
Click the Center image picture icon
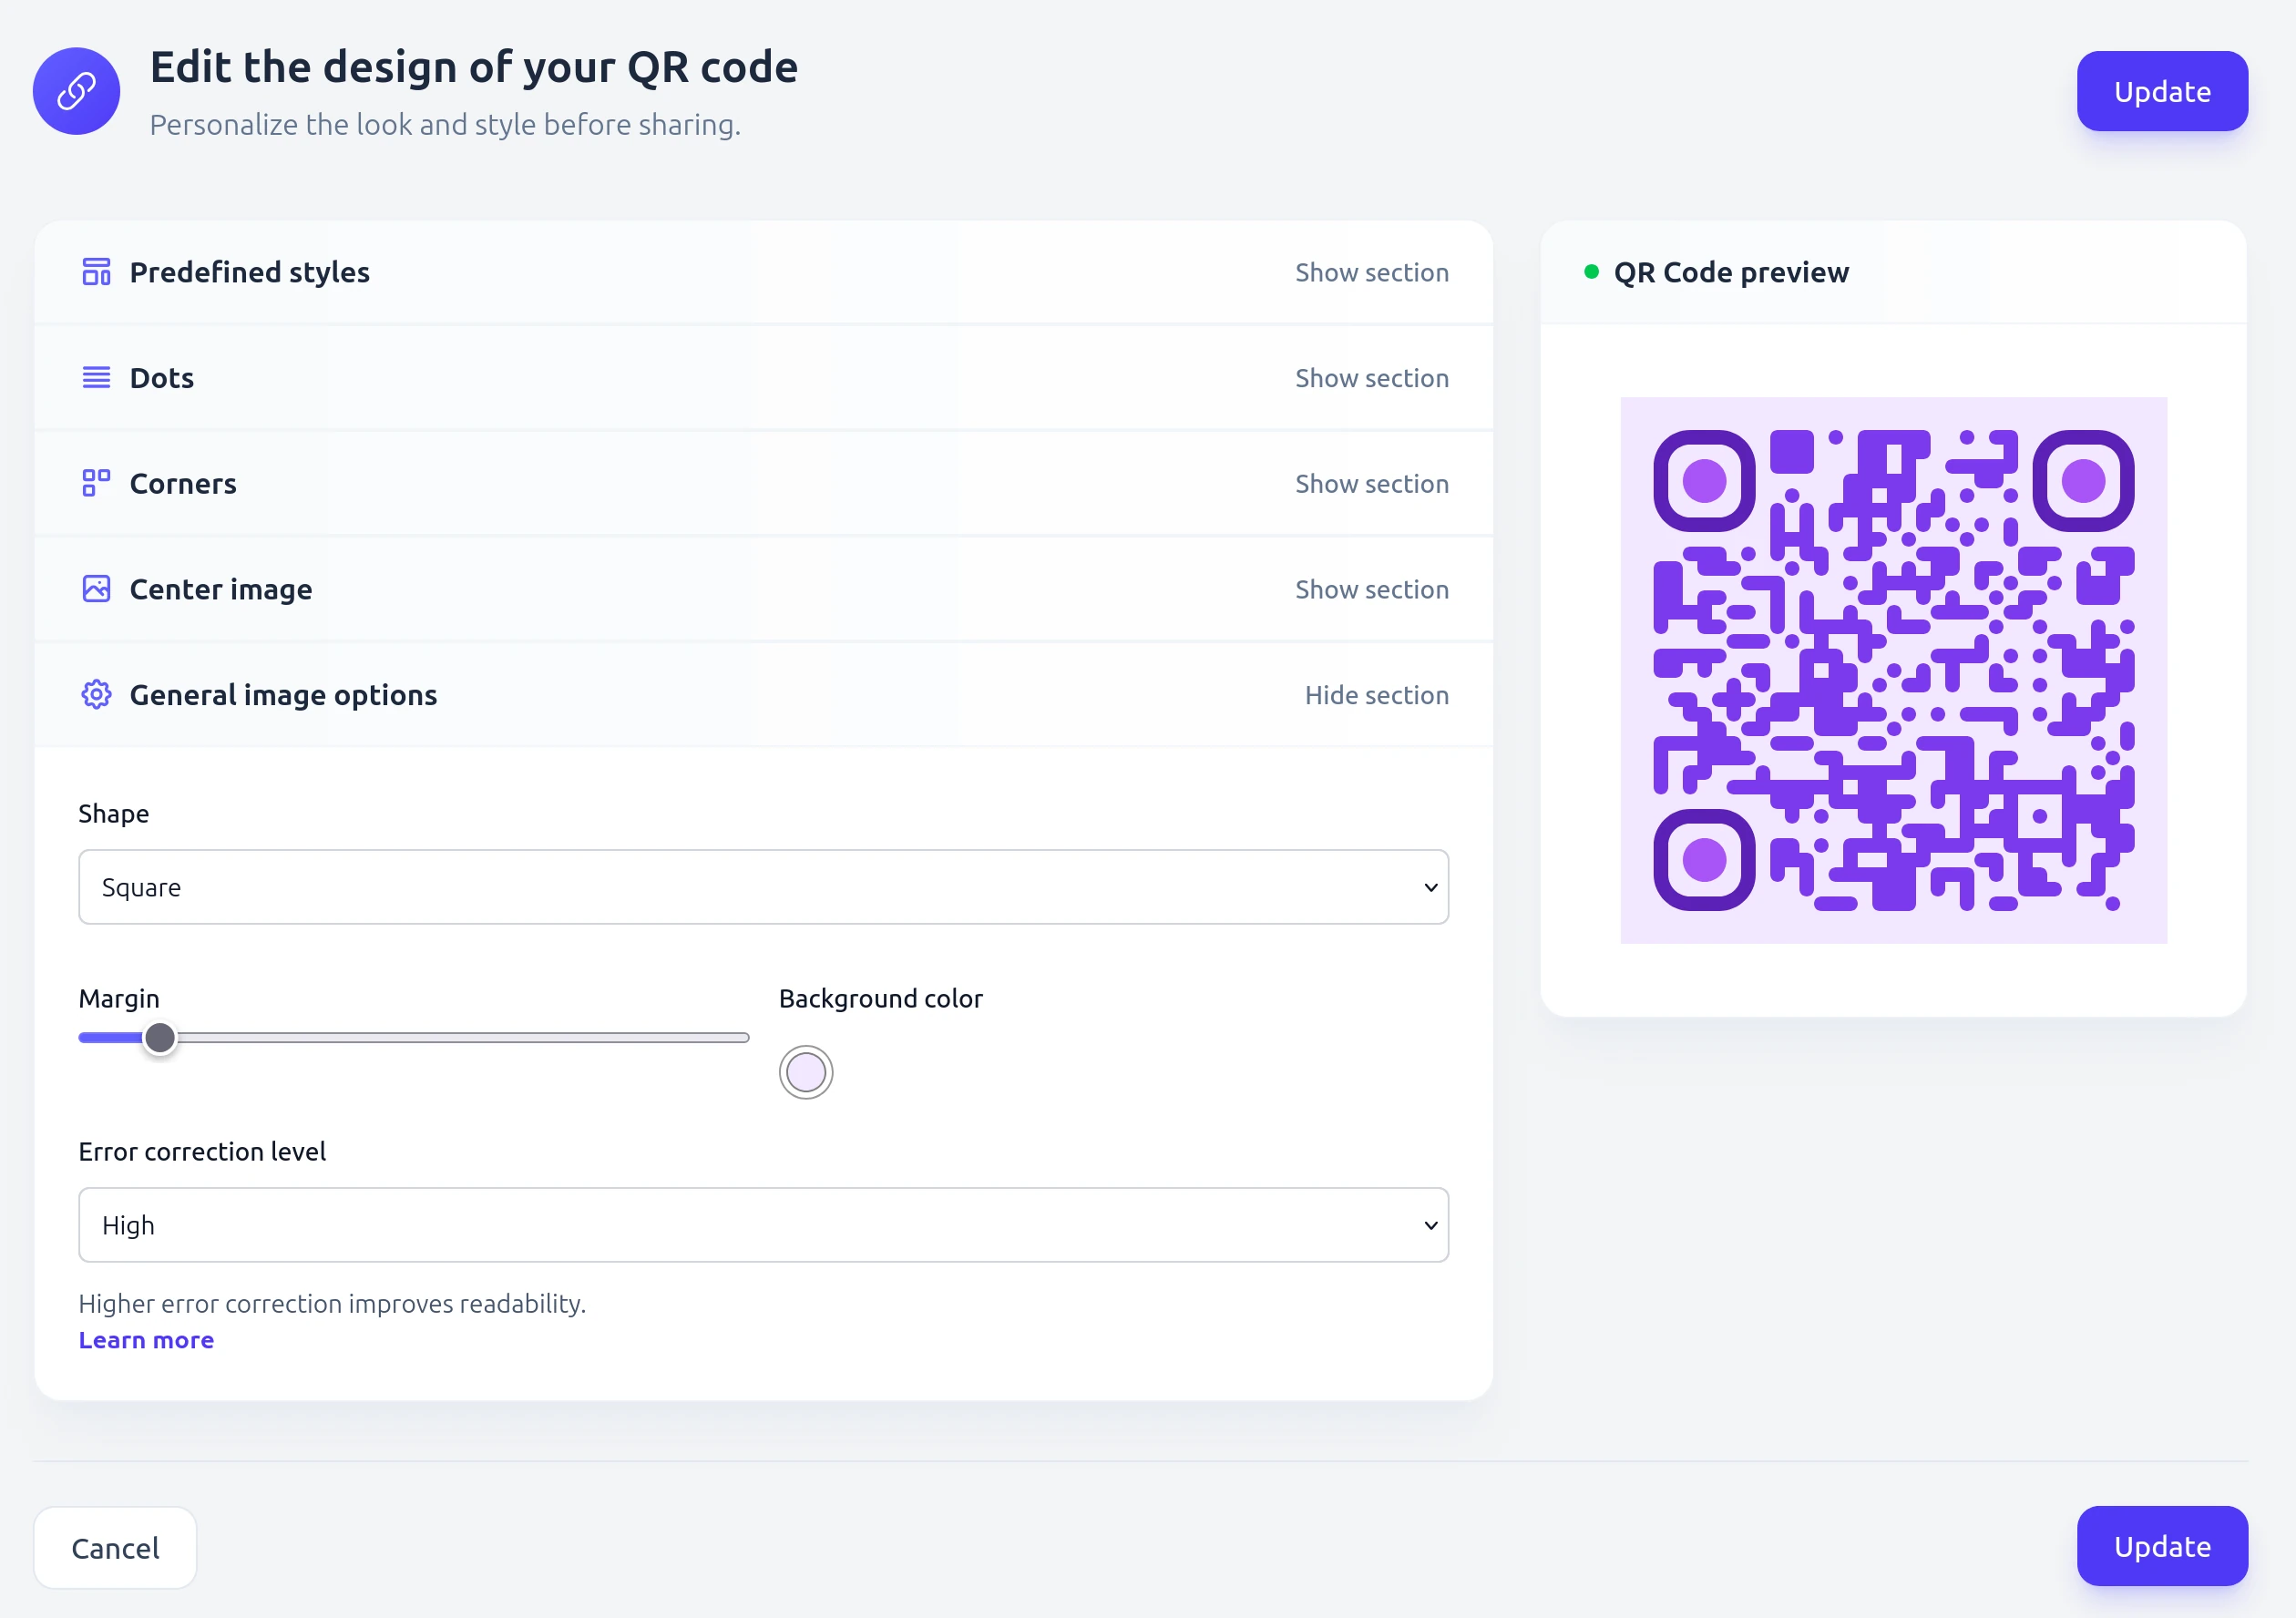click(x=96, y=589)
